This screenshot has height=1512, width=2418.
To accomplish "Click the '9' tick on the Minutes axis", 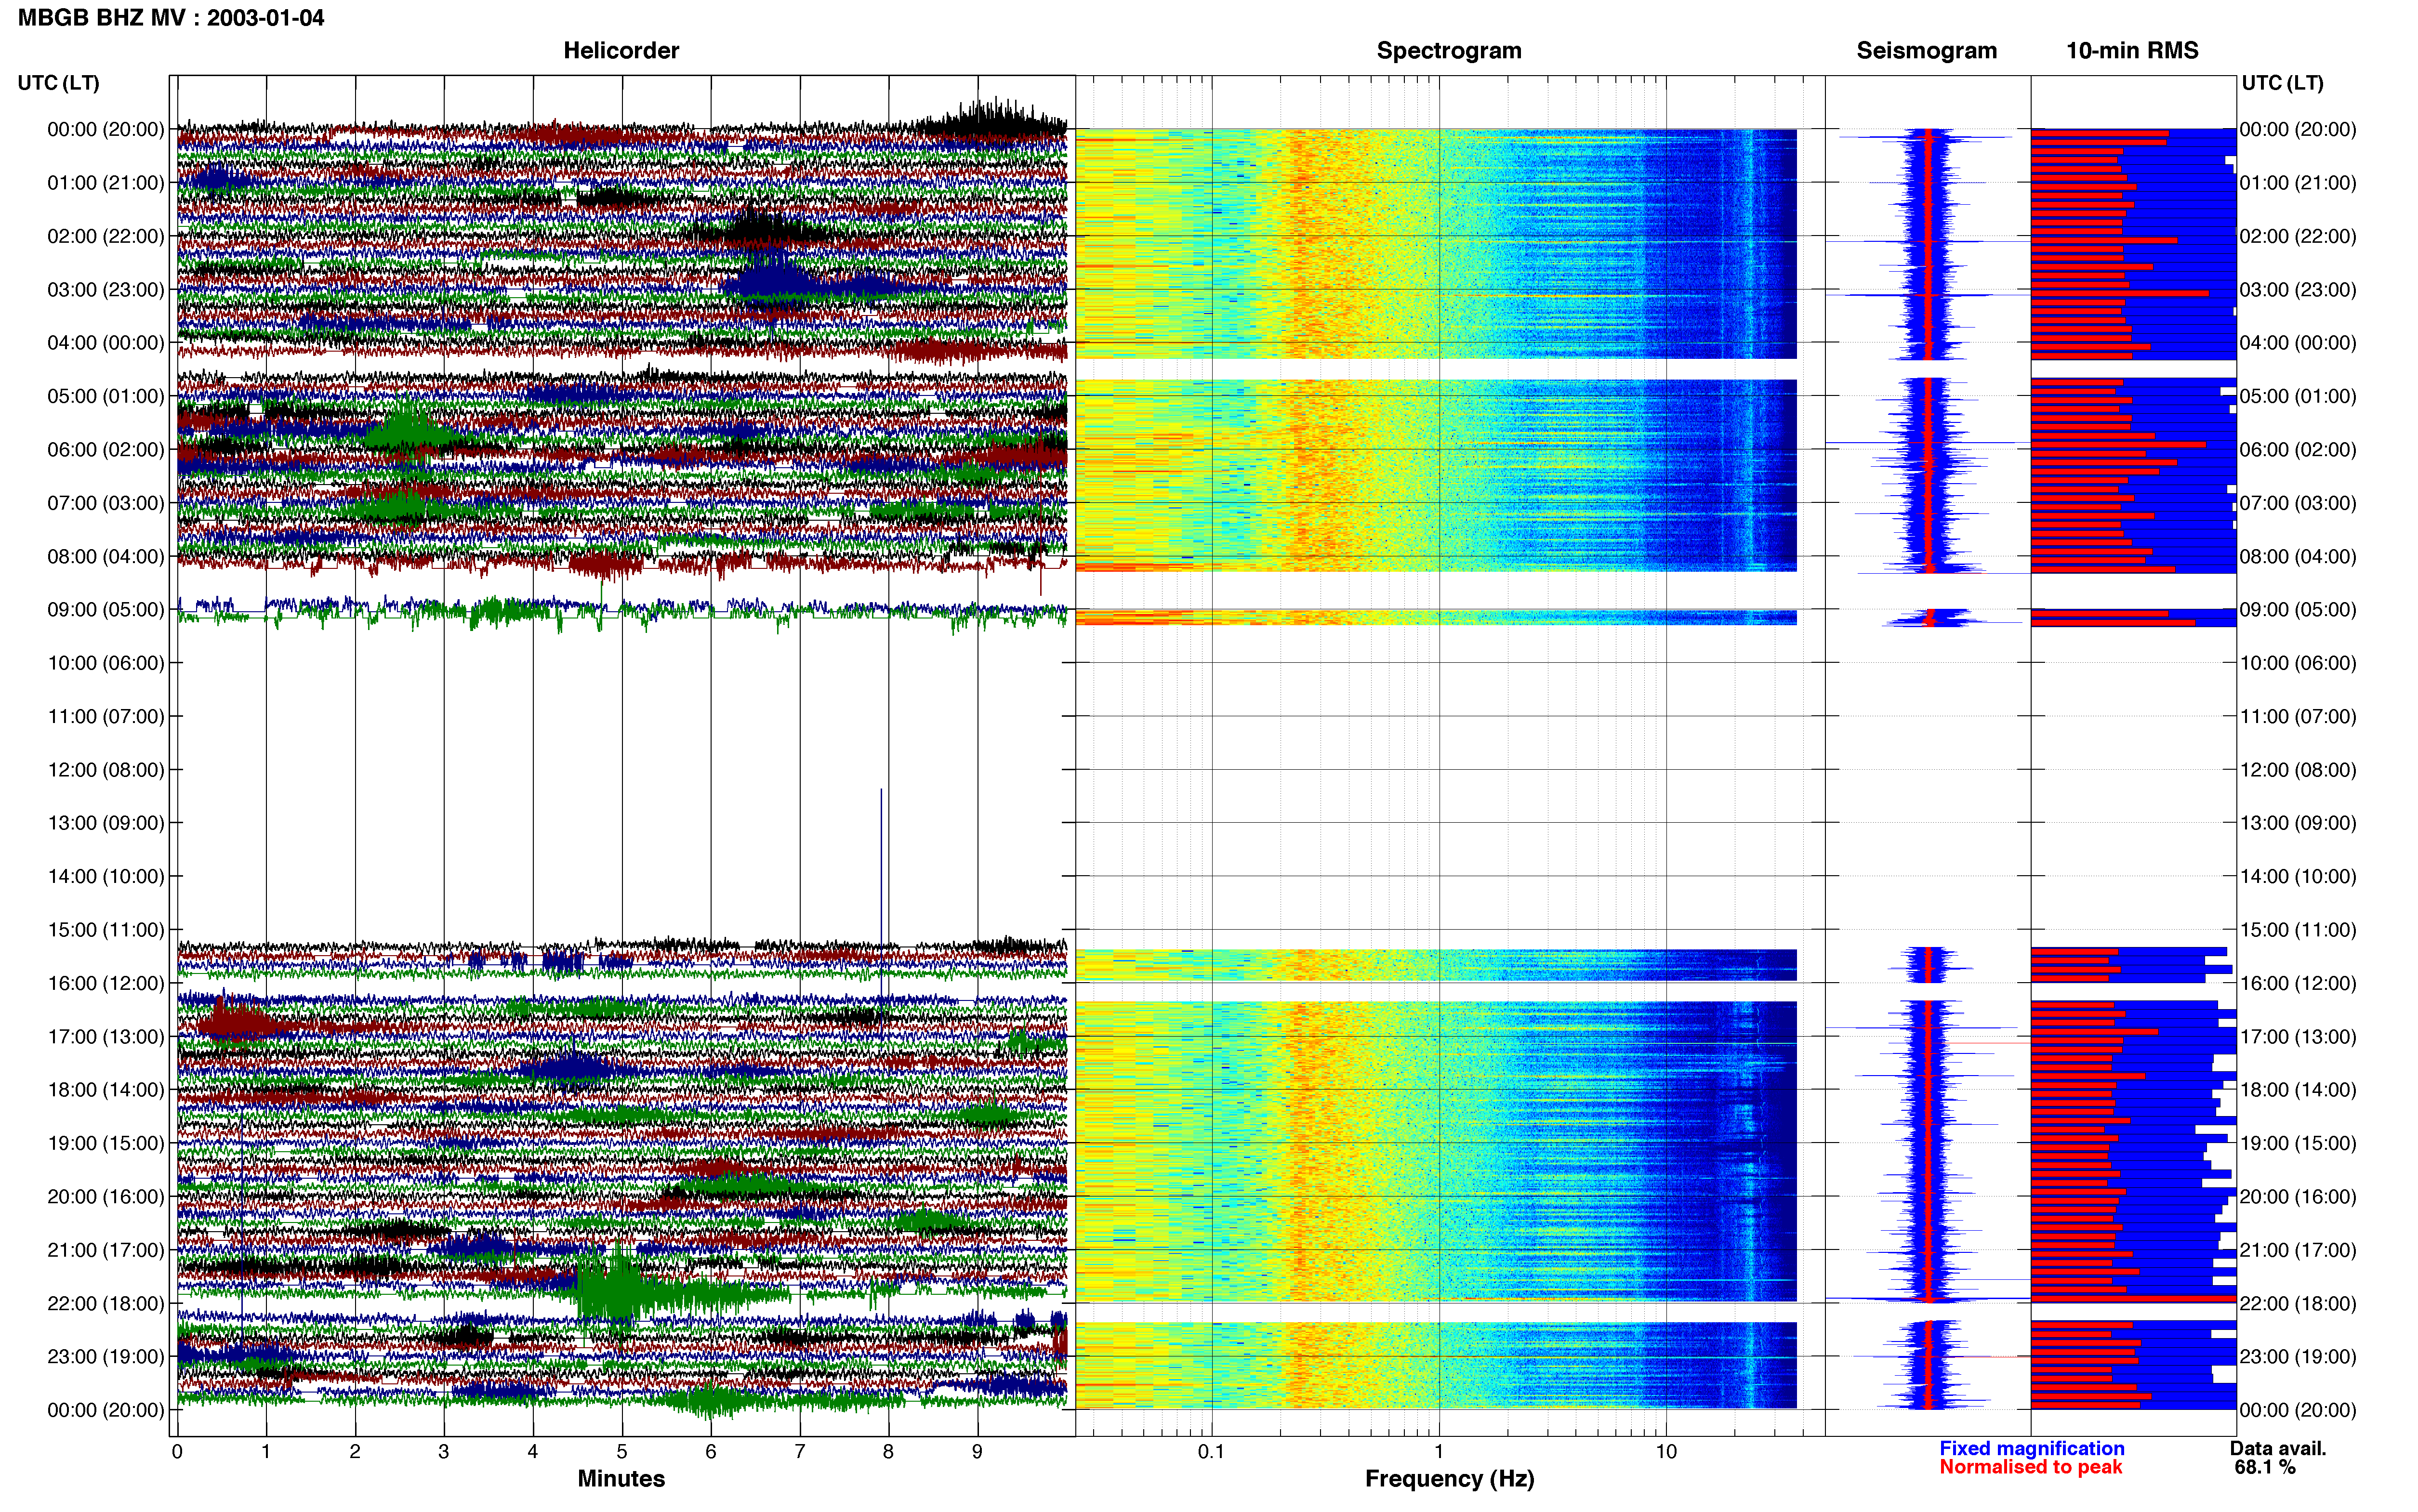I will click(x=977, y=1452).
